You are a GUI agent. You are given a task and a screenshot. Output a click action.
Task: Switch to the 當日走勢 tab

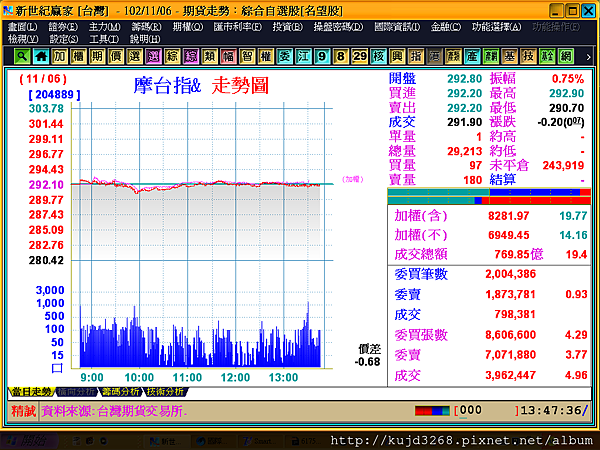31,392
